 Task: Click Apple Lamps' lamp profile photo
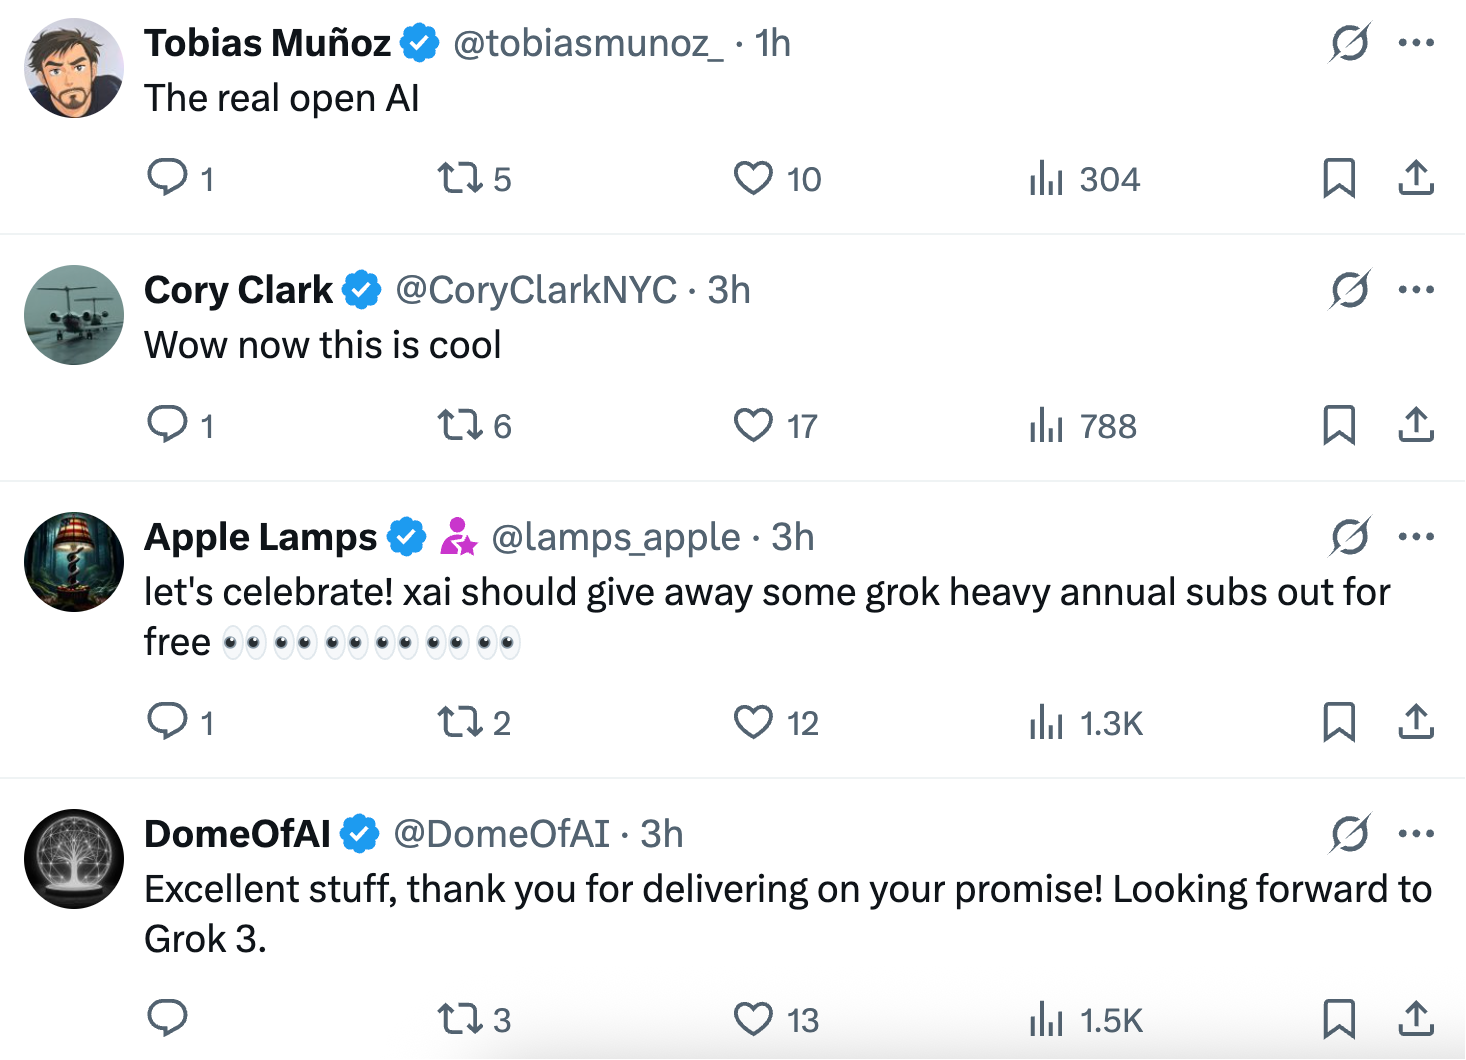[74, 562]
